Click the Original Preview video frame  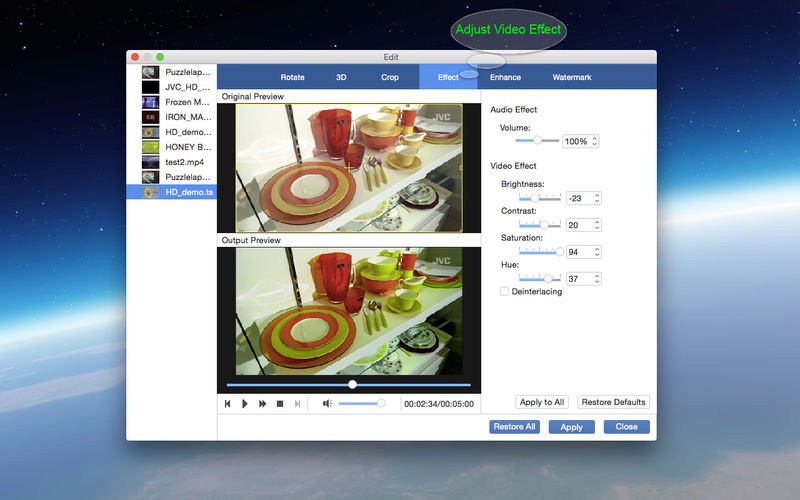click(x=349, y=168)
